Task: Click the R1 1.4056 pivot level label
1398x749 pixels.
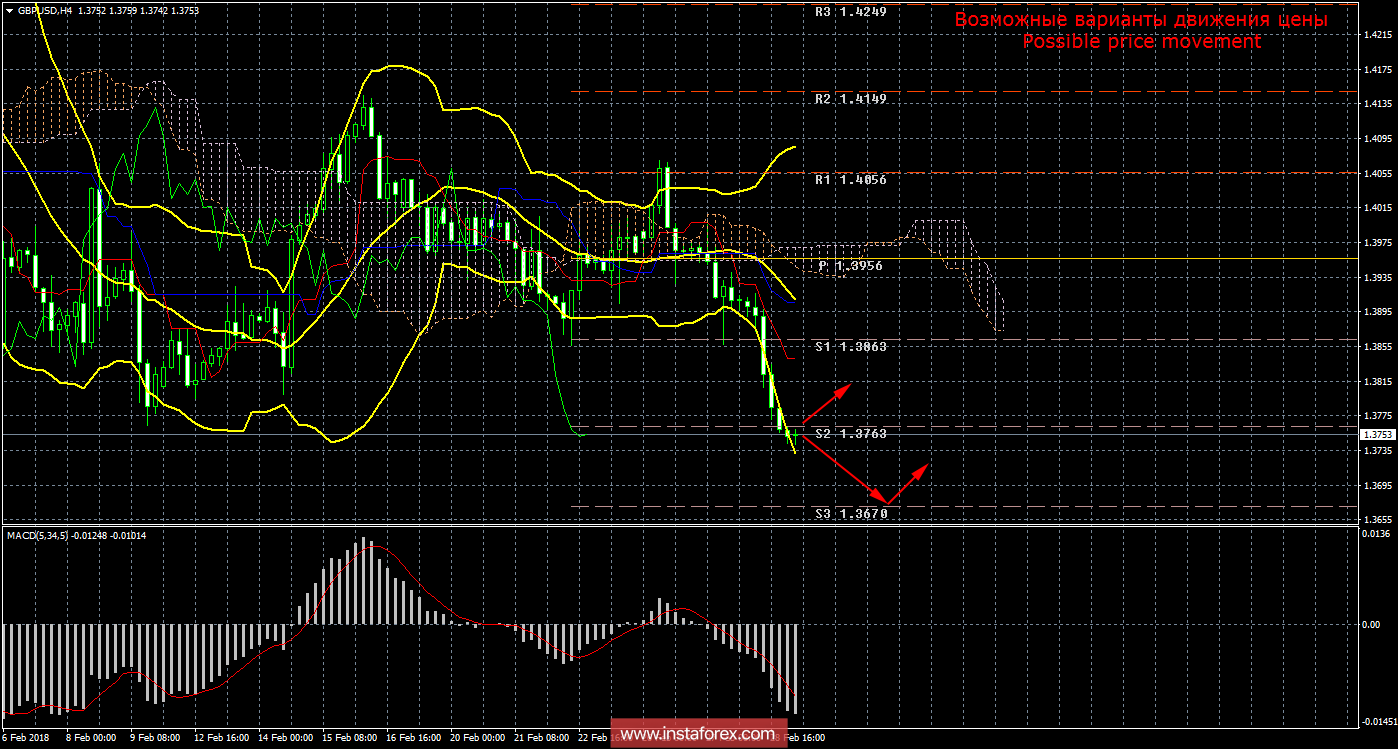Action: [x=849, y=180]
